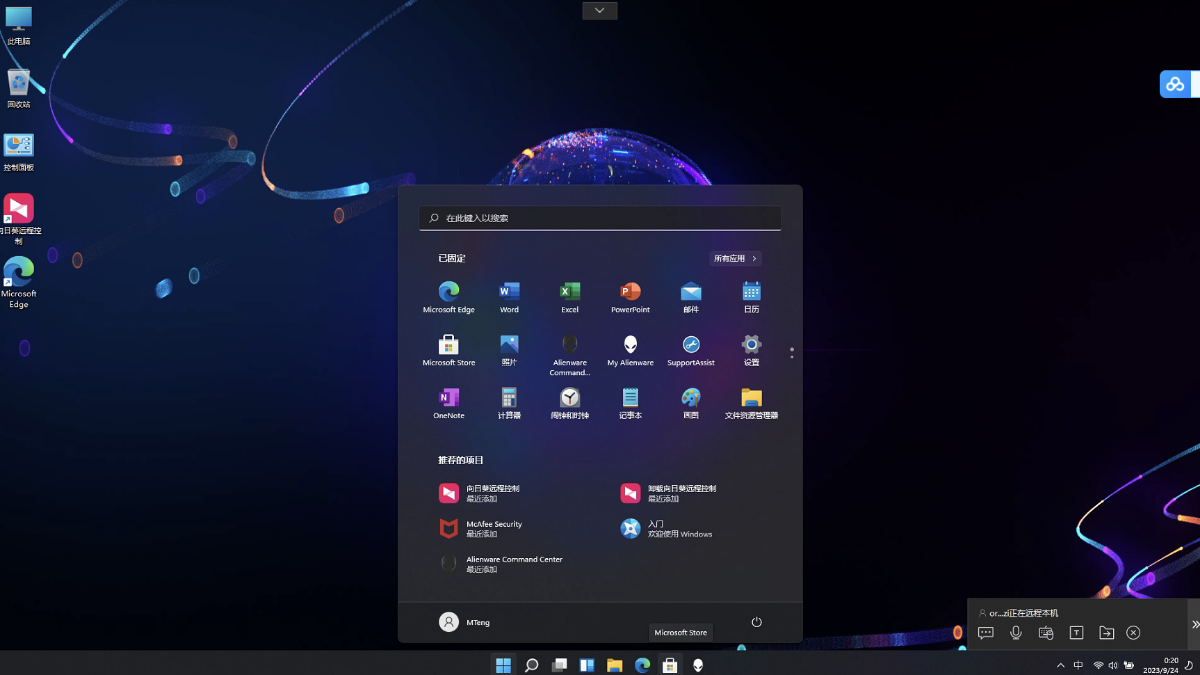Open the 邮件 mail app

[691, 296]
